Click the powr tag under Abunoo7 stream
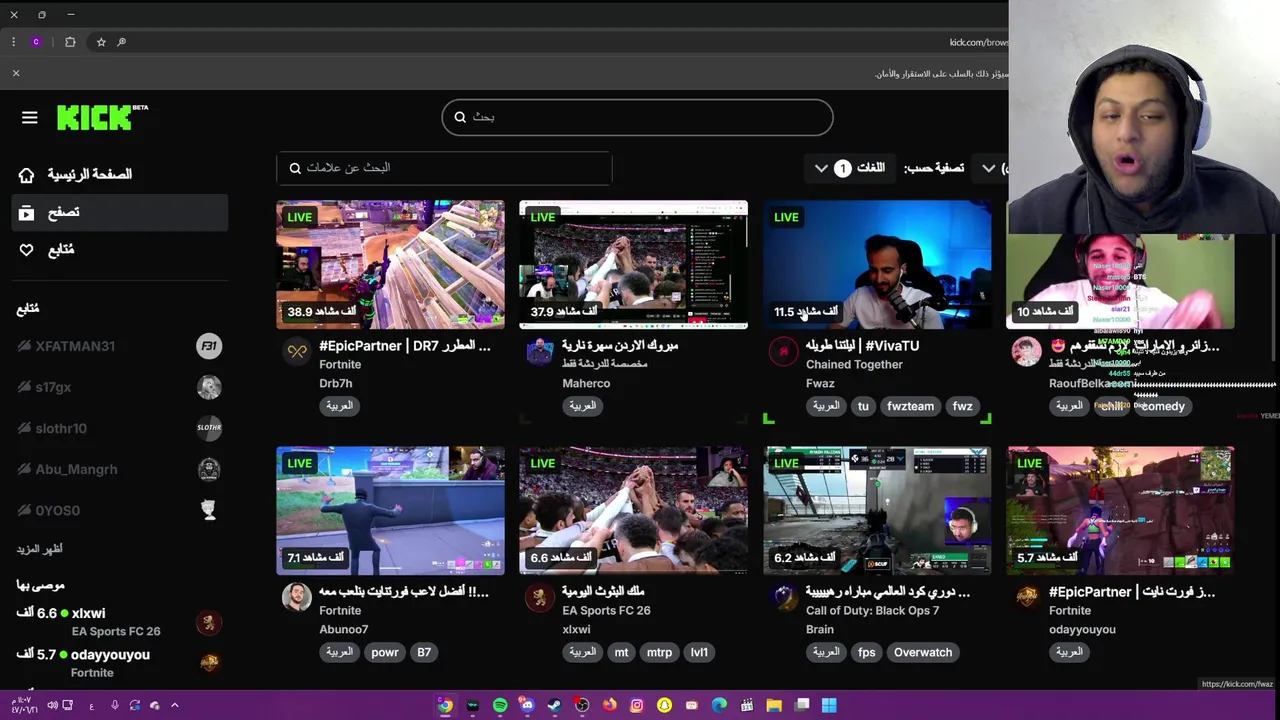Image resolution: width=1280 pixels, height=720 pixels. pos(385,652)
